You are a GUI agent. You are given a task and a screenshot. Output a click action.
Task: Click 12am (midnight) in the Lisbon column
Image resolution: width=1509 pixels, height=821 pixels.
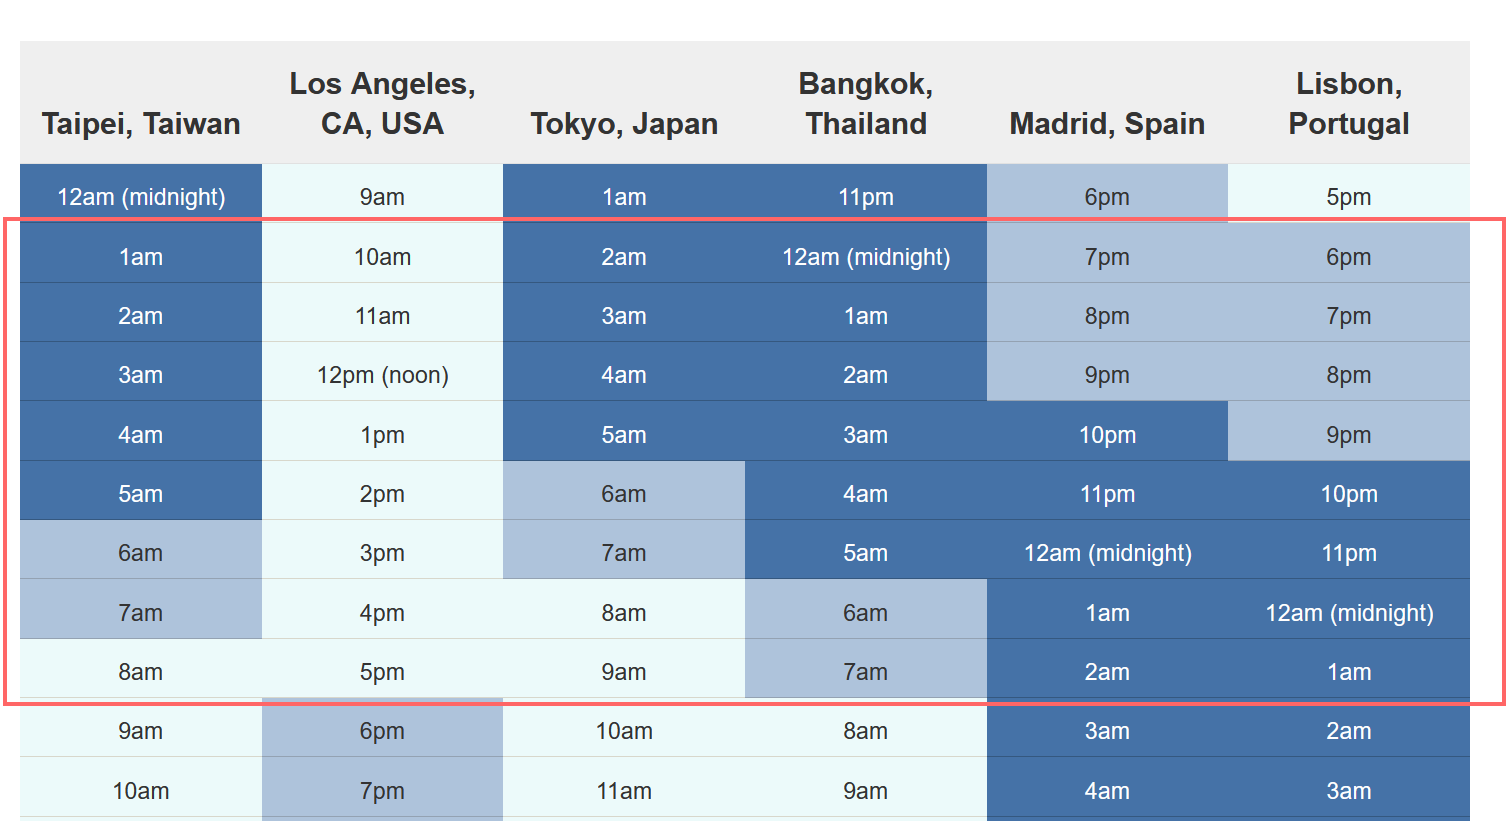tap(1349, 613)
